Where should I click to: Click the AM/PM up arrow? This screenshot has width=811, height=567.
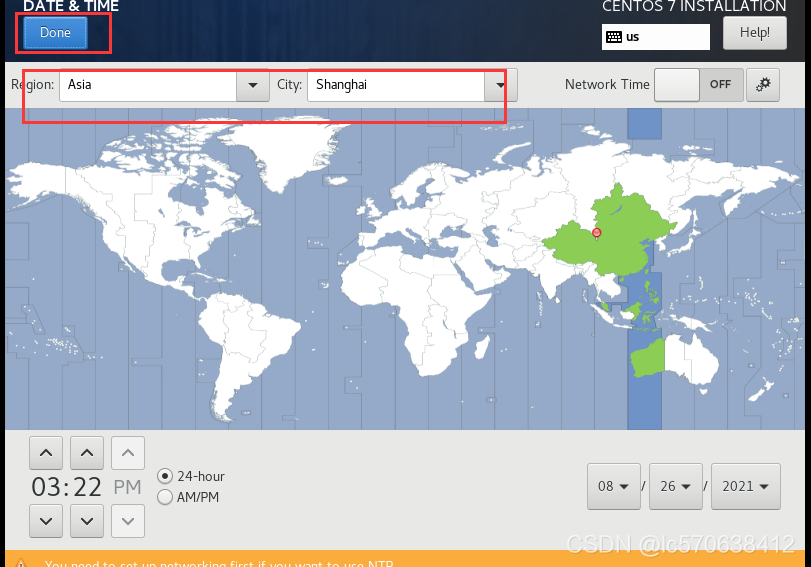[x=128, y=453]
